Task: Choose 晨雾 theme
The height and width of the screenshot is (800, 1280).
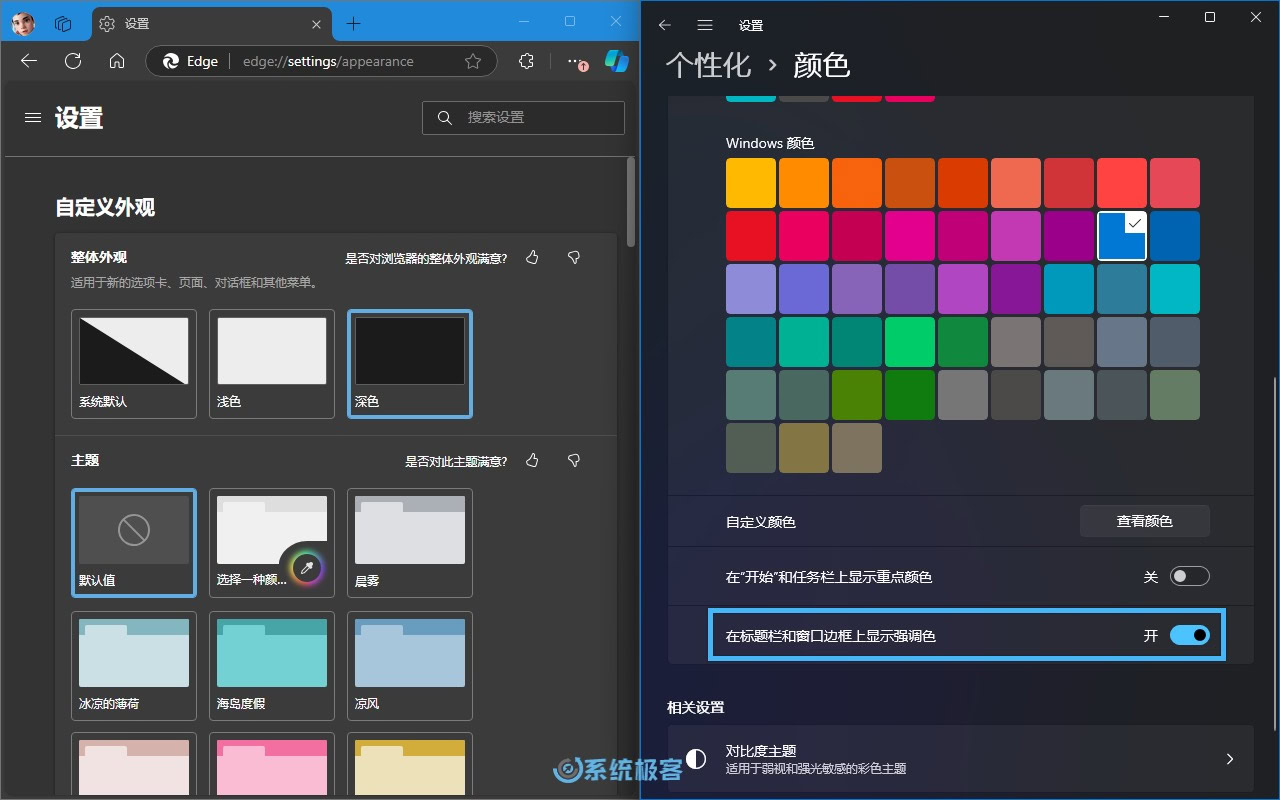Action: pos(410,542)
